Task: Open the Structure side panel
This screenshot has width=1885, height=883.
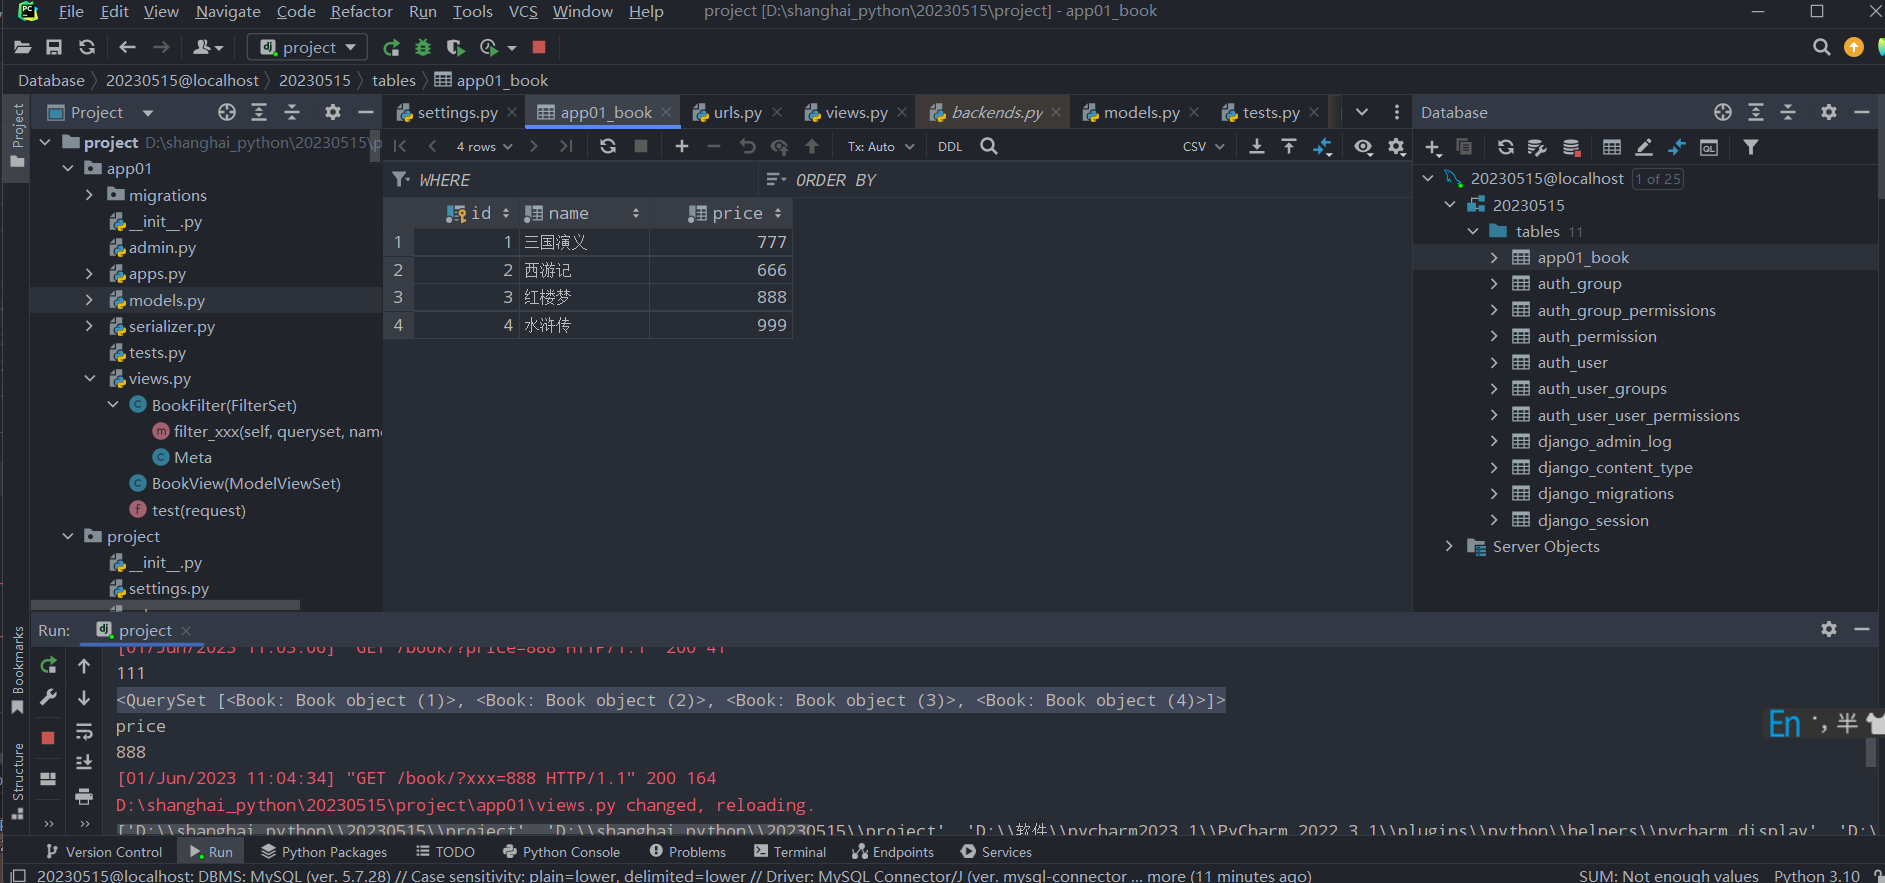Action: point(18,781)
